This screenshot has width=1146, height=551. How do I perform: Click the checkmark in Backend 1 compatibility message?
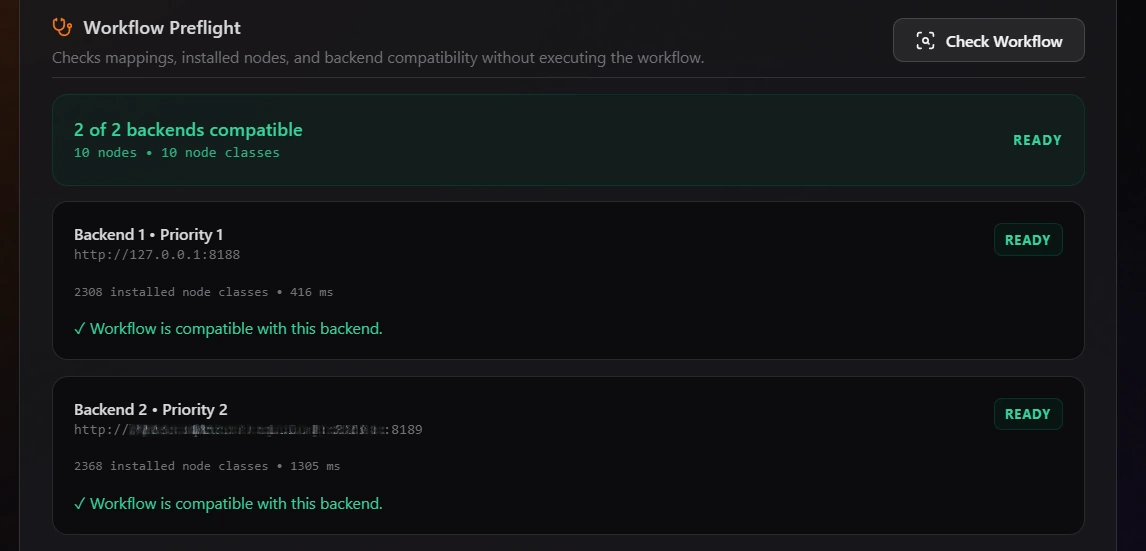coord(80,329)
